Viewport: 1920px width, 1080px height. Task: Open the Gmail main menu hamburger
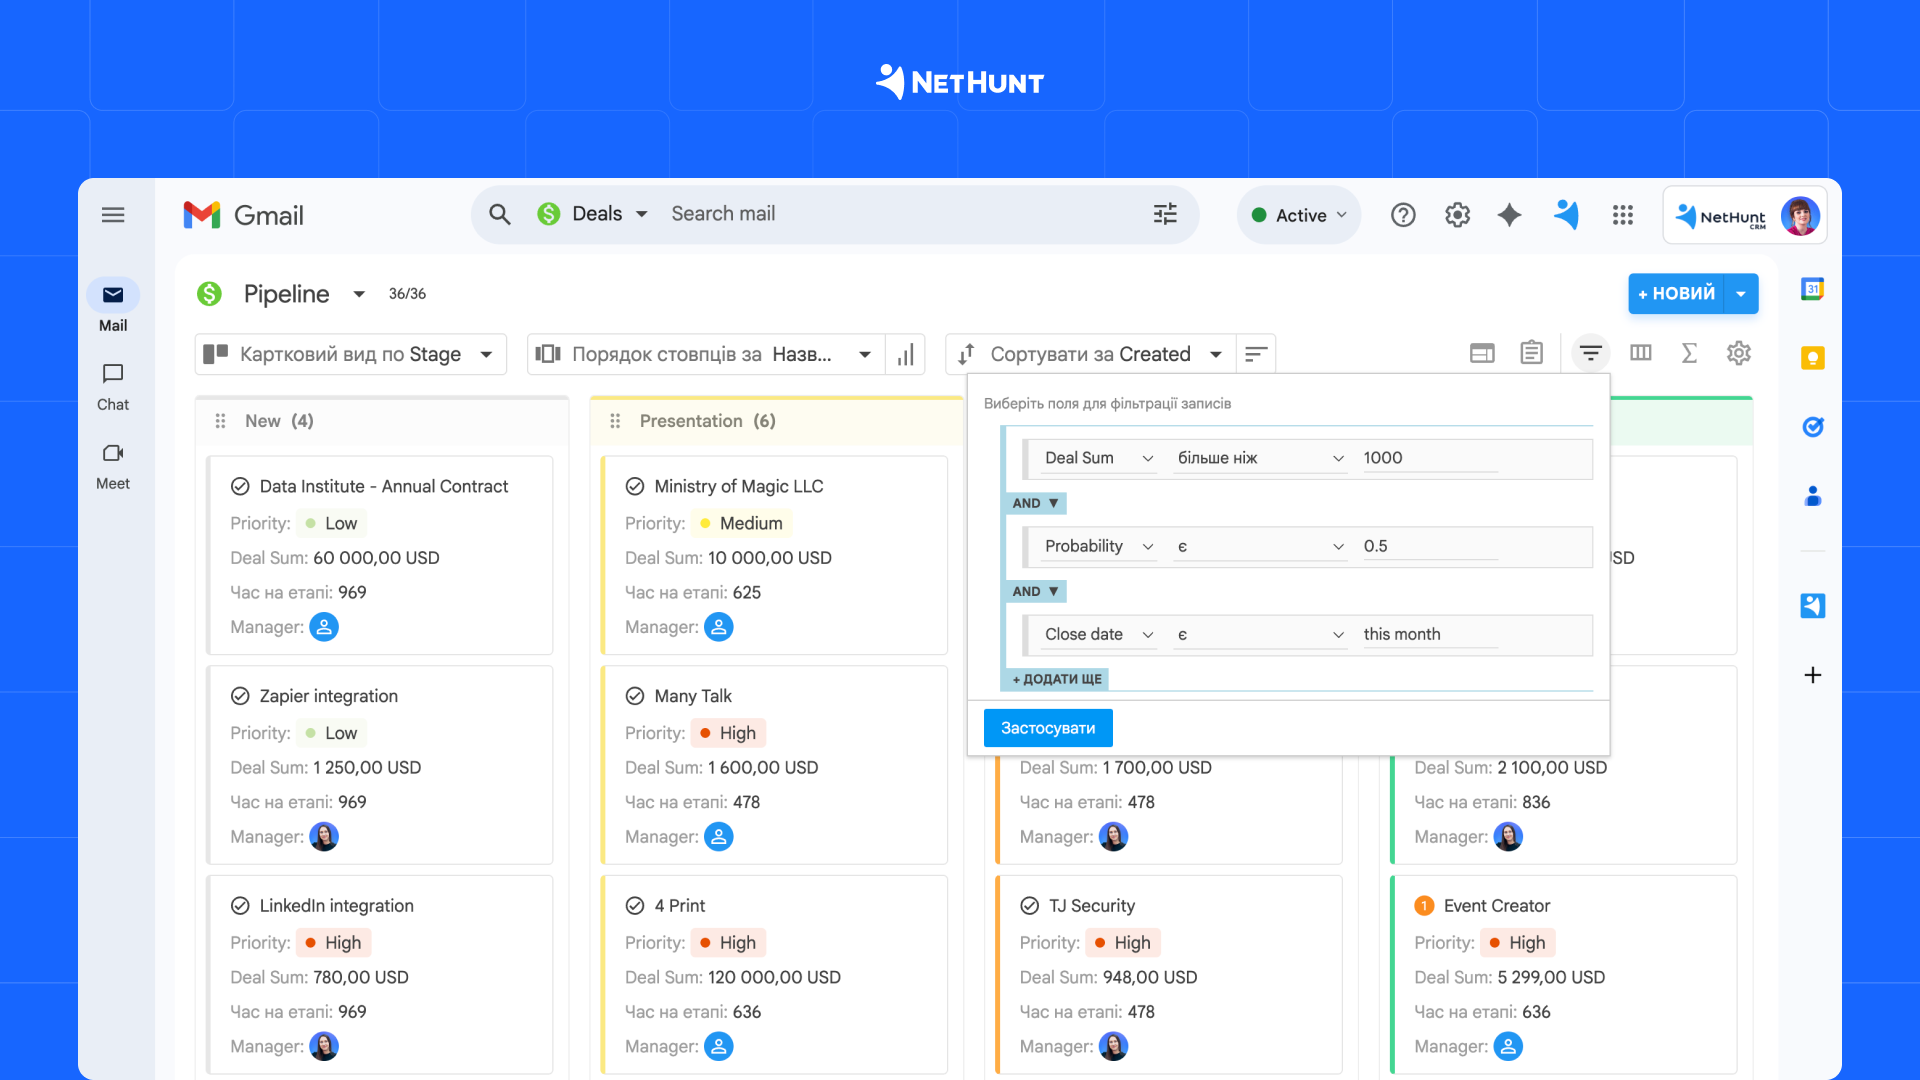click(113, 215)
